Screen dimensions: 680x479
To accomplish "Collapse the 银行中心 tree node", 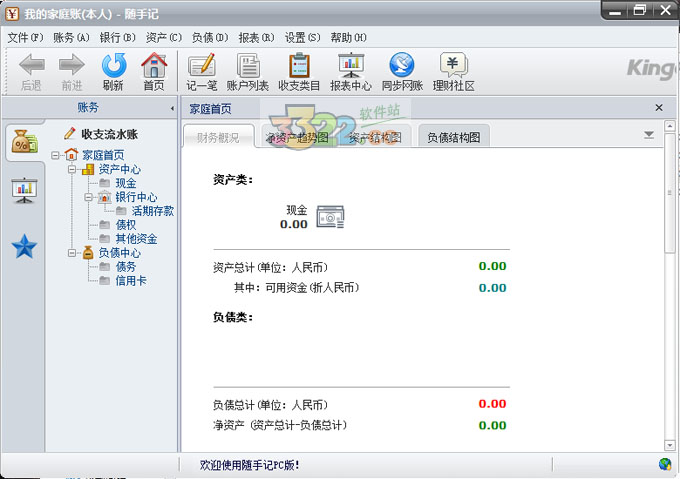I will pyautogui.click(x=89, y=198).
